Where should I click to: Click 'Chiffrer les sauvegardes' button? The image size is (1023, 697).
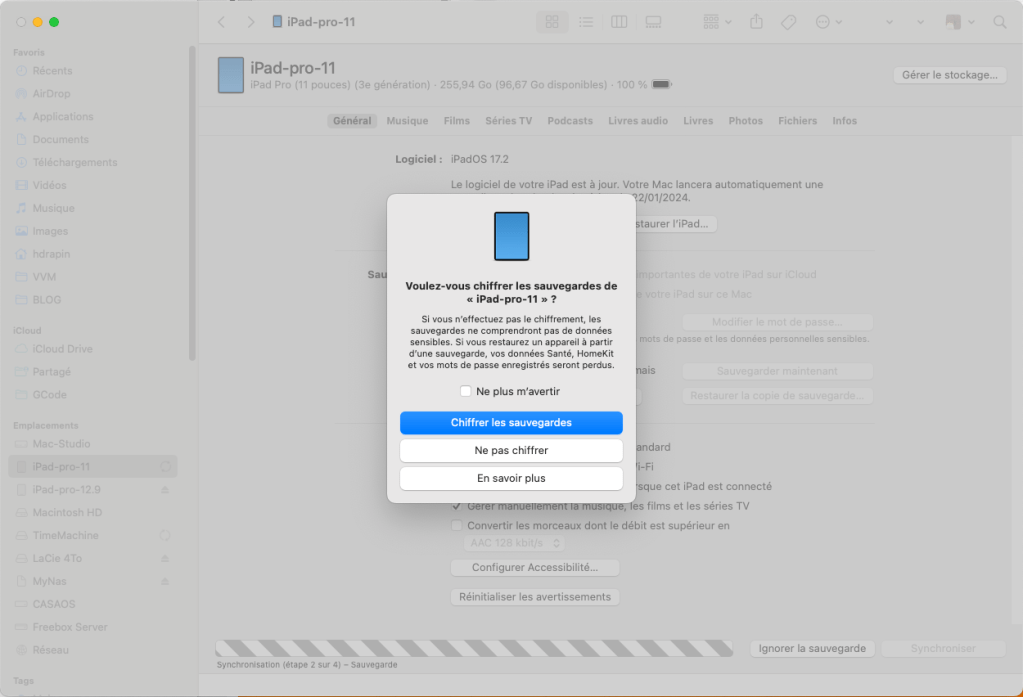pos(511,423)
